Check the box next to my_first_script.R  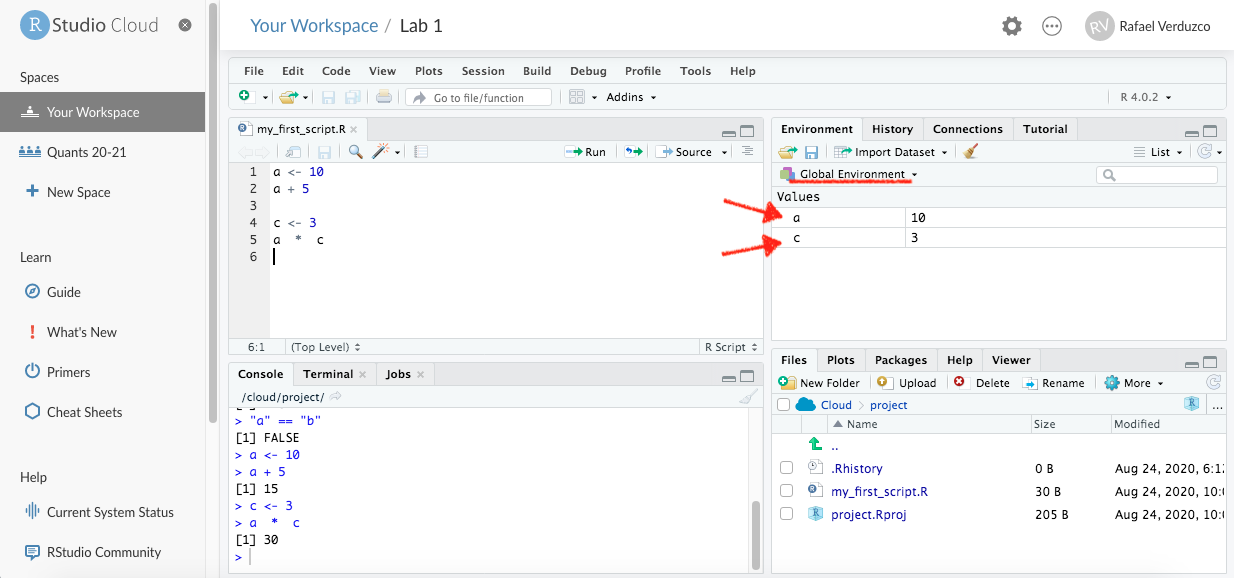click(x=787, y=491)
